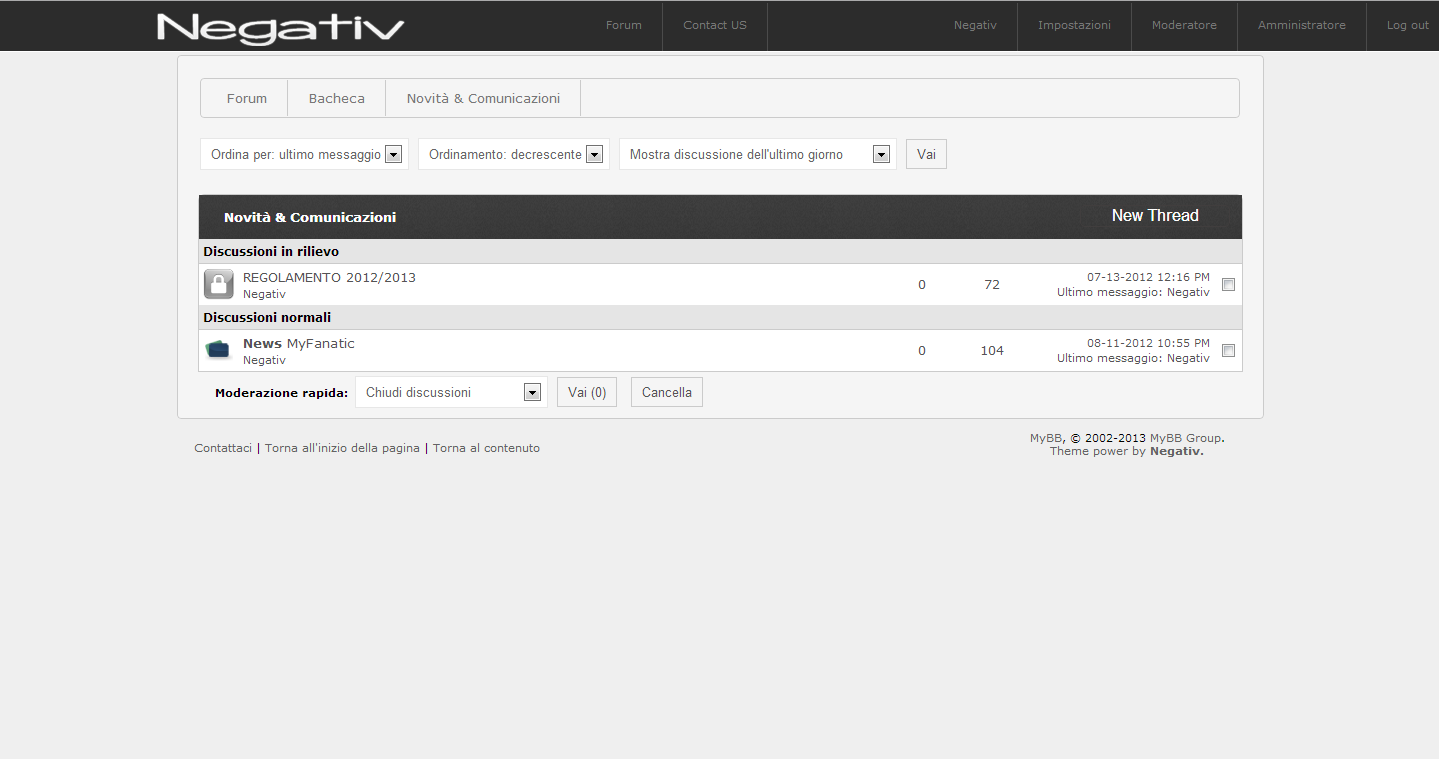The height and width of the screenshot is (759, 1439).
Task: Open Contact US in the top navigation
Action: 715,25
